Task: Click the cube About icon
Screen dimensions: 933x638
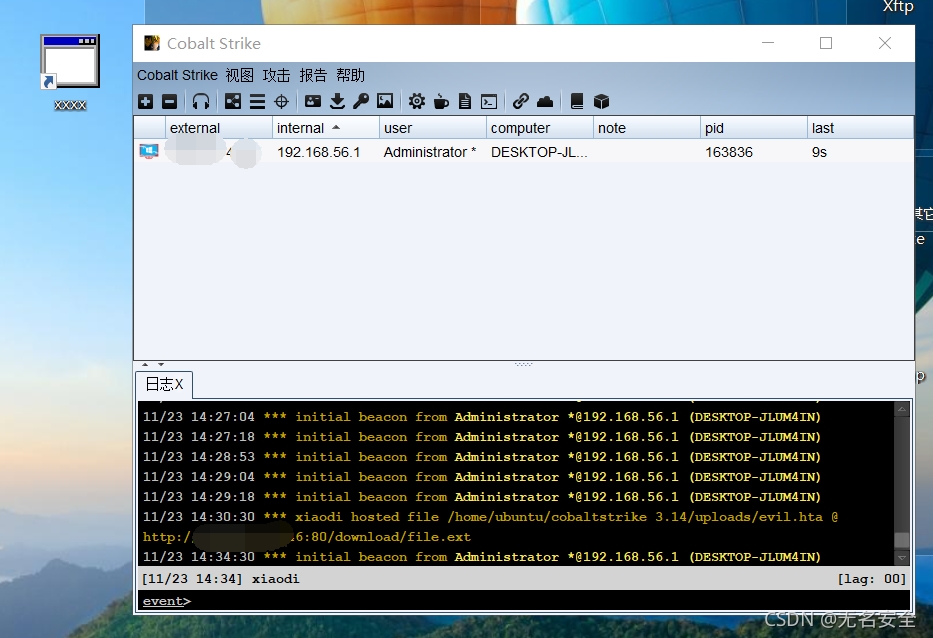Action: point(602,101)
